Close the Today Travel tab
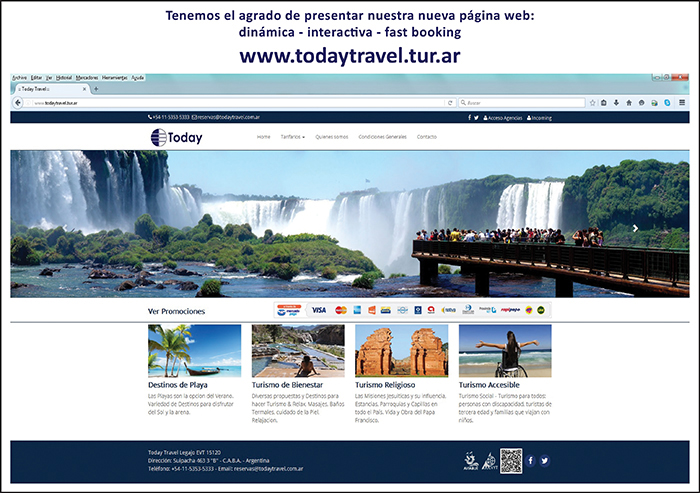The width and height of the screenshot is (700, 493). tap(84, 89)
